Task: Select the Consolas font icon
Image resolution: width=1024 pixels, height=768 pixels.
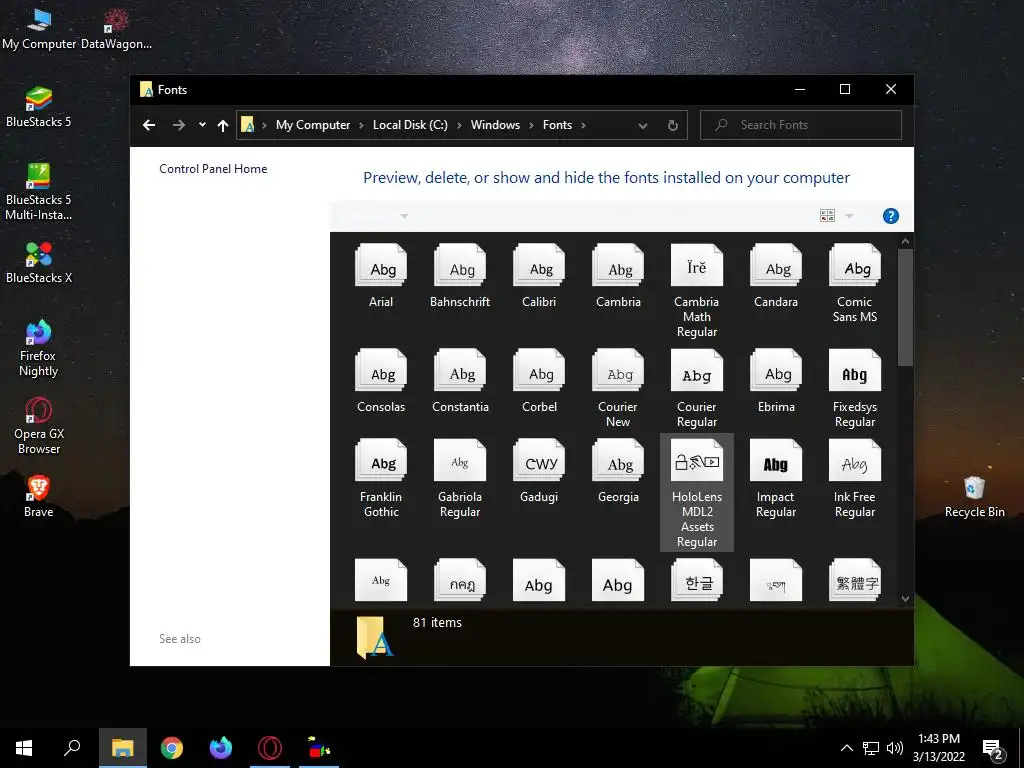Action: click(381, 370)
